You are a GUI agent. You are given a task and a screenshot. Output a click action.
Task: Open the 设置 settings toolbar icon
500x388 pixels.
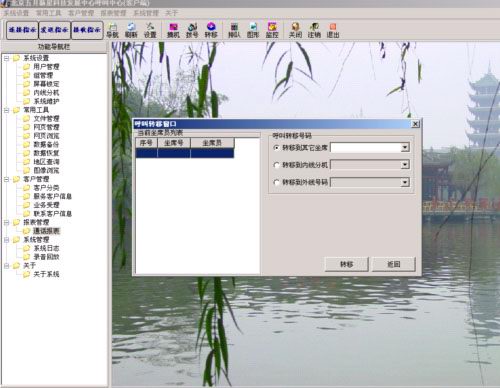click(150, 30)
